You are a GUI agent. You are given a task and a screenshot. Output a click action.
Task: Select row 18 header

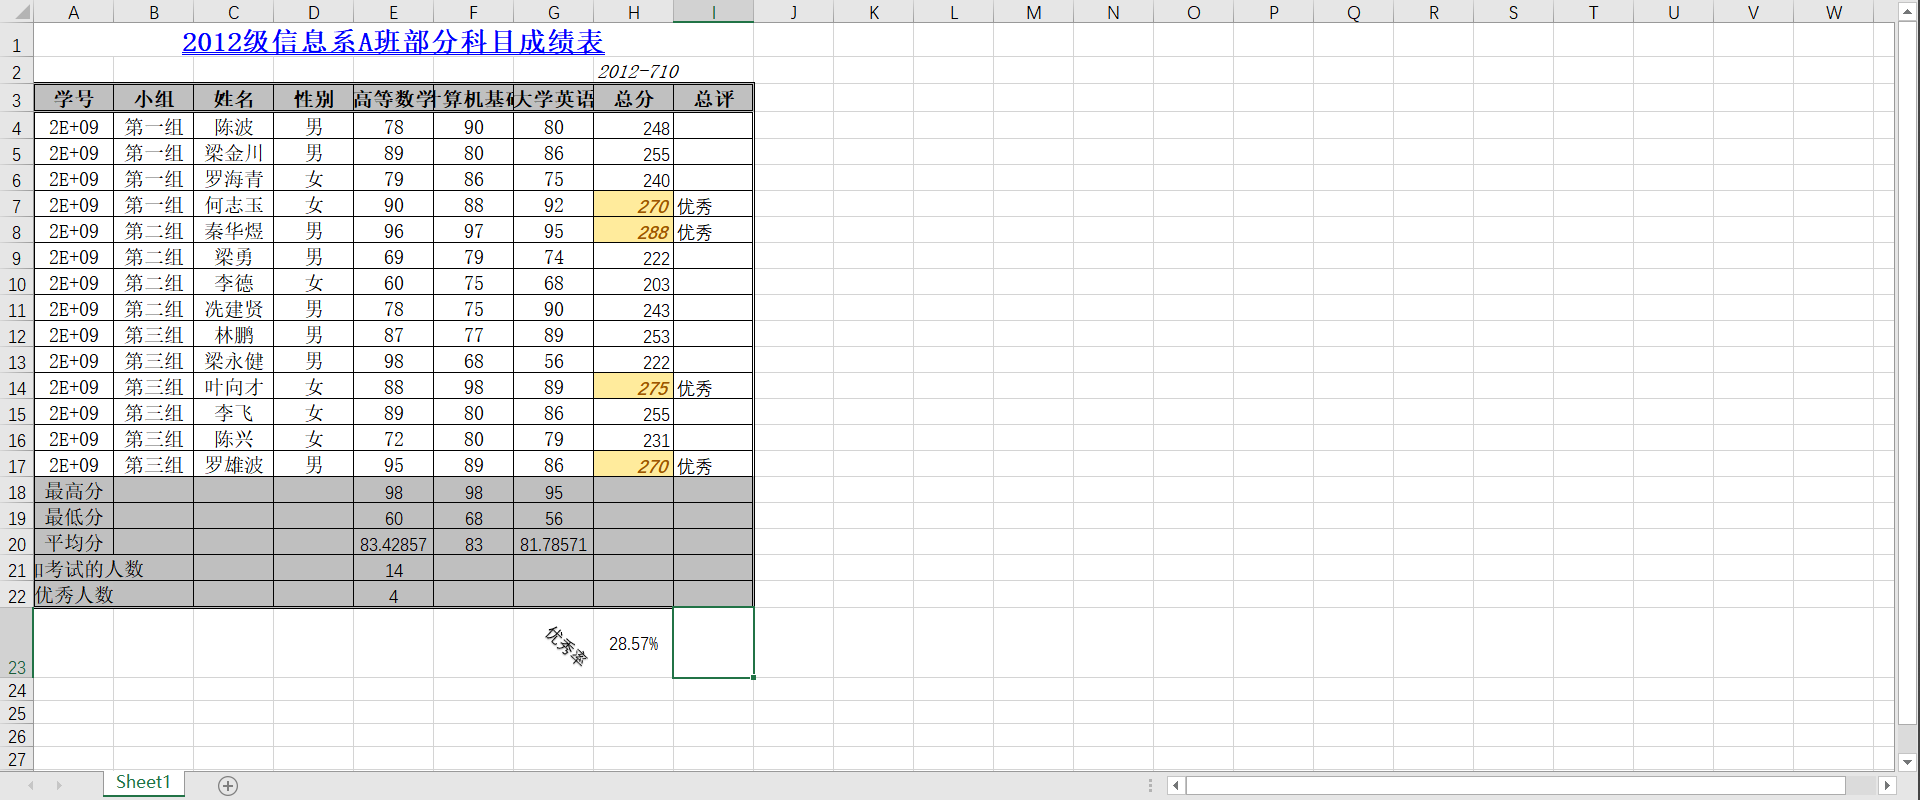pos(17,492)
